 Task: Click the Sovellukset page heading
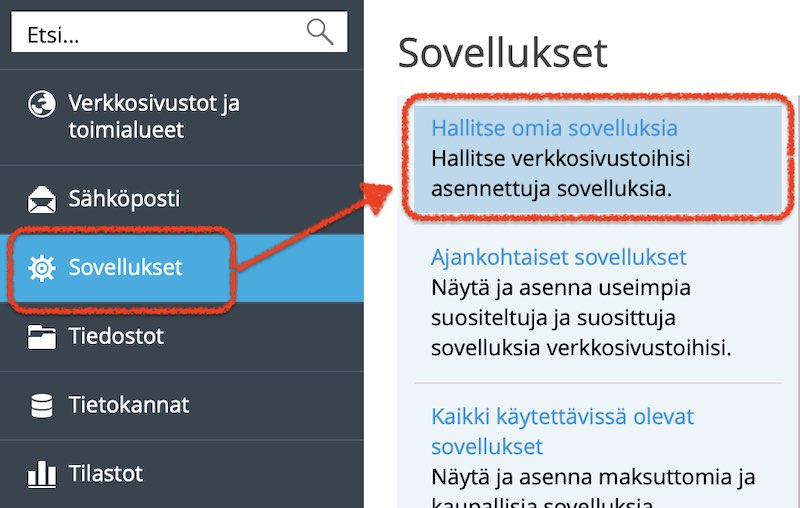(x=503, y=53)
